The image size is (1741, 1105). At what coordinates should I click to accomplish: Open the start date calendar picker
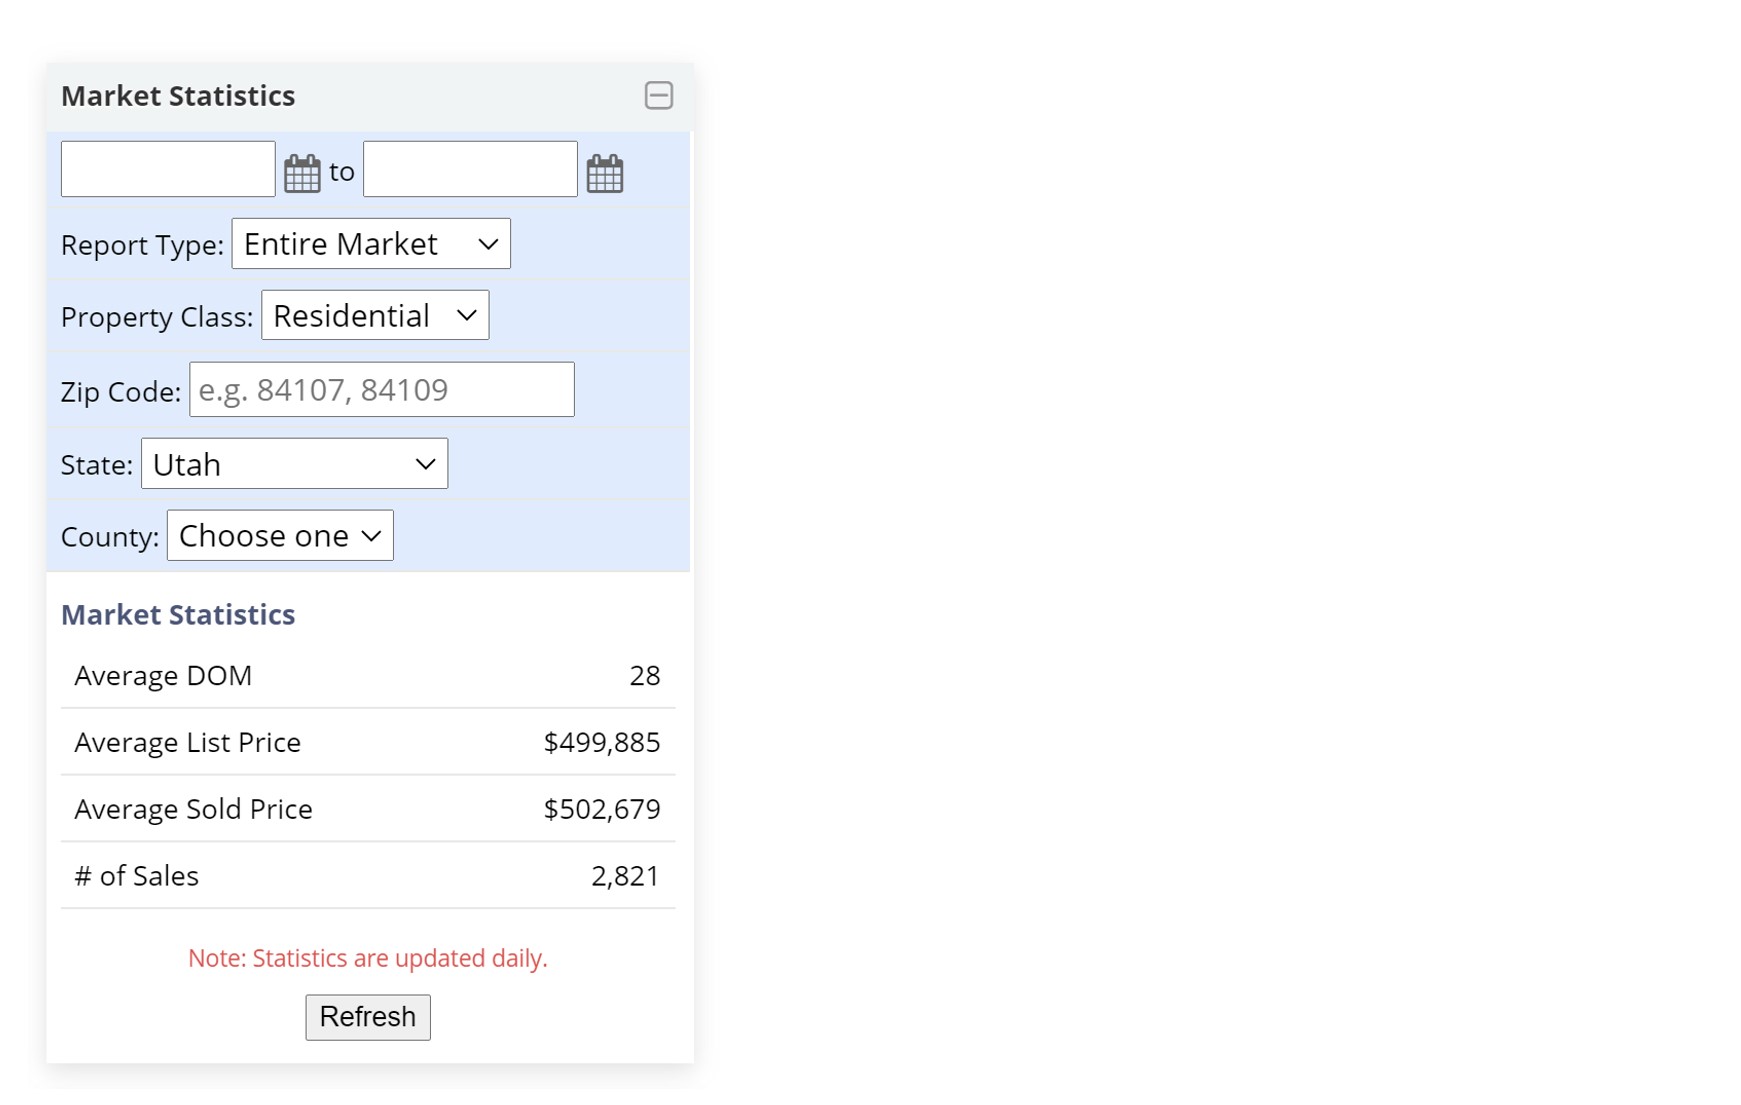pos(302,172)
